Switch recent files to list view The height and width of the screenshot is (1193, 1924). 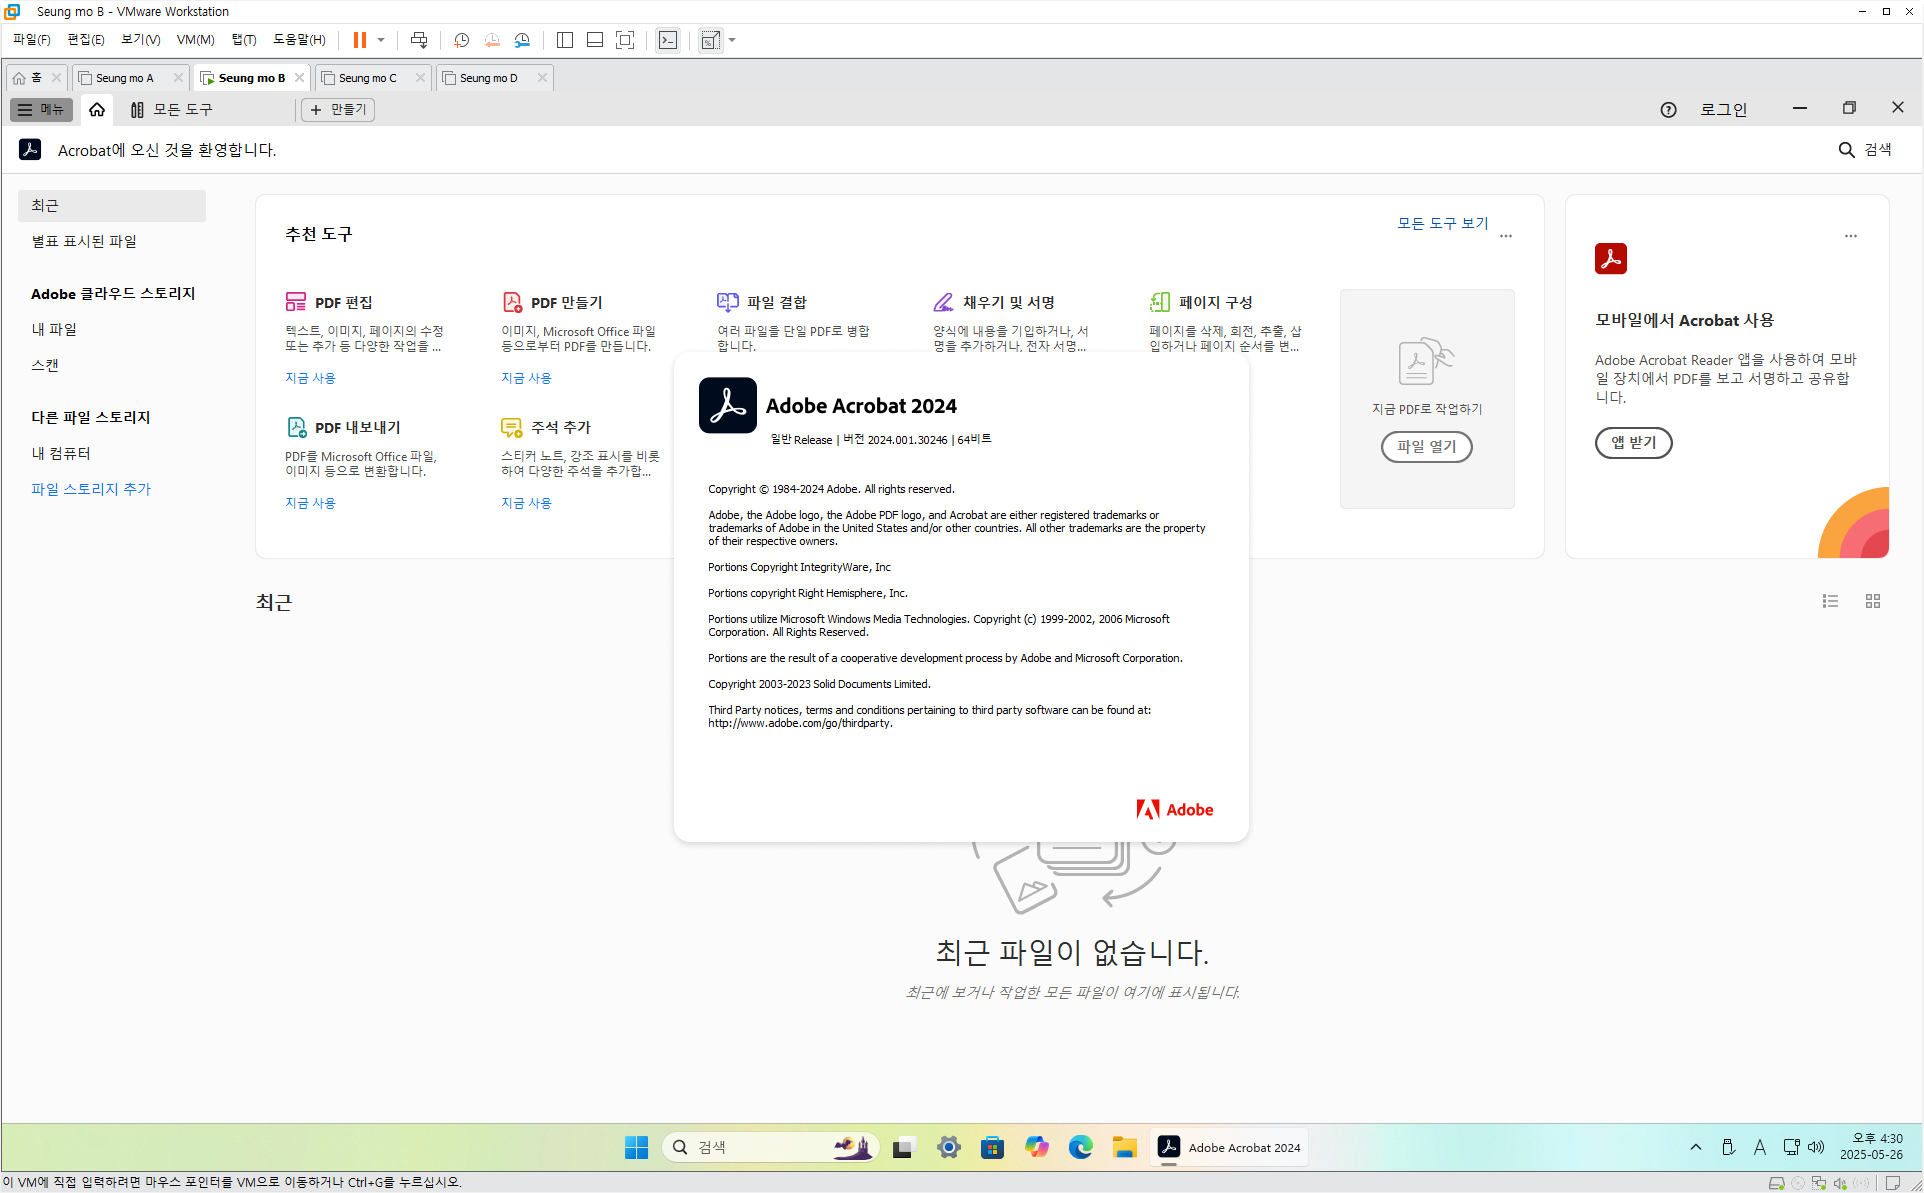tap(1830, 601)
